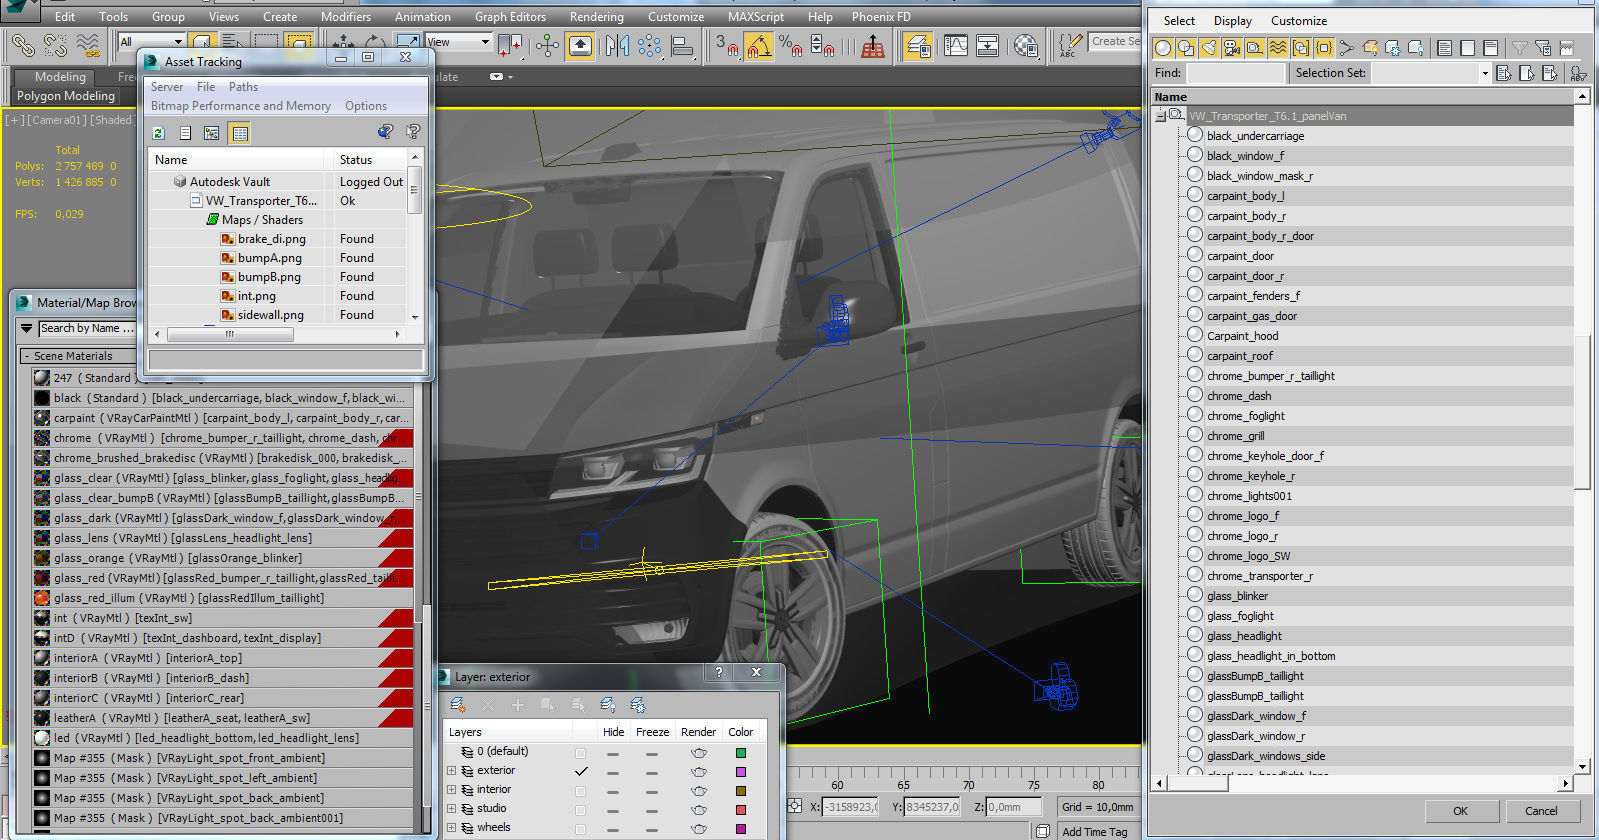Click the Unlink Selection tool
This screenshot has height=840, width=1599.
click(x=55, y=44)
